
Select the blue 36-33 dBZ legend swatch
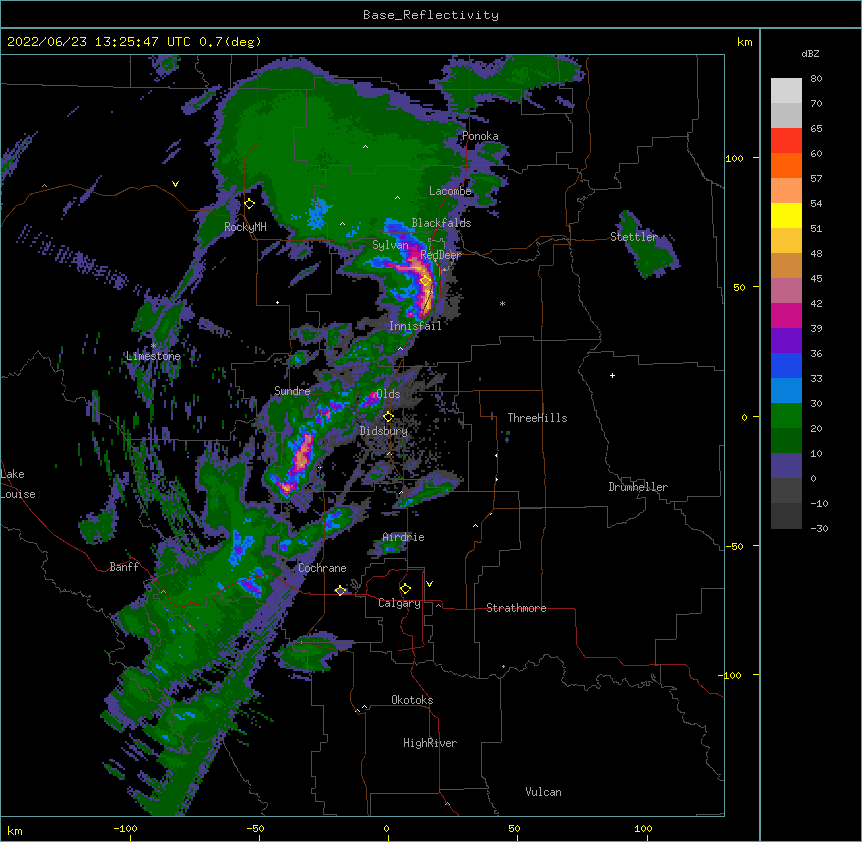786,365
